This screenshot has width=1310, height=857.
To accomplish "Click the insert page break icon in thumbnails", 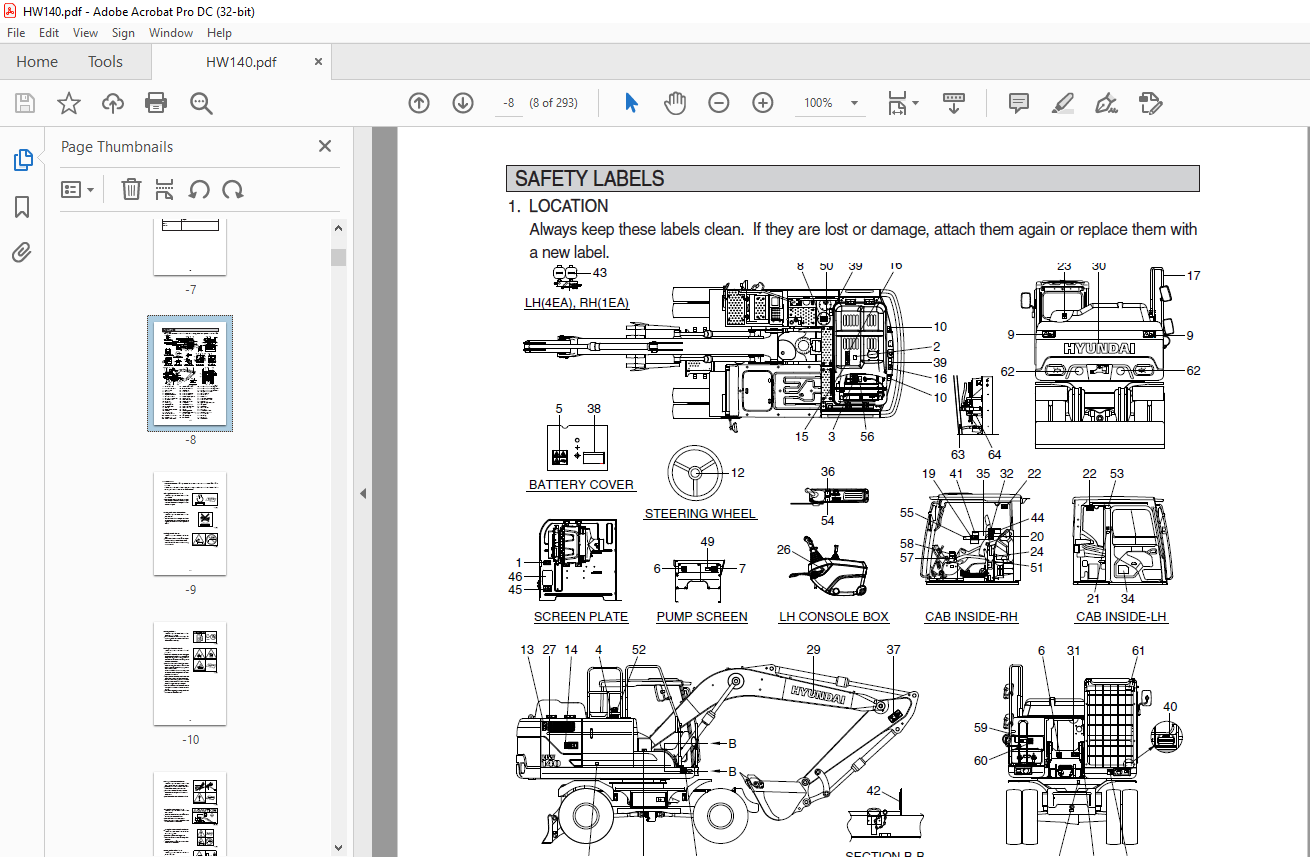I will [x=165, y=189].
